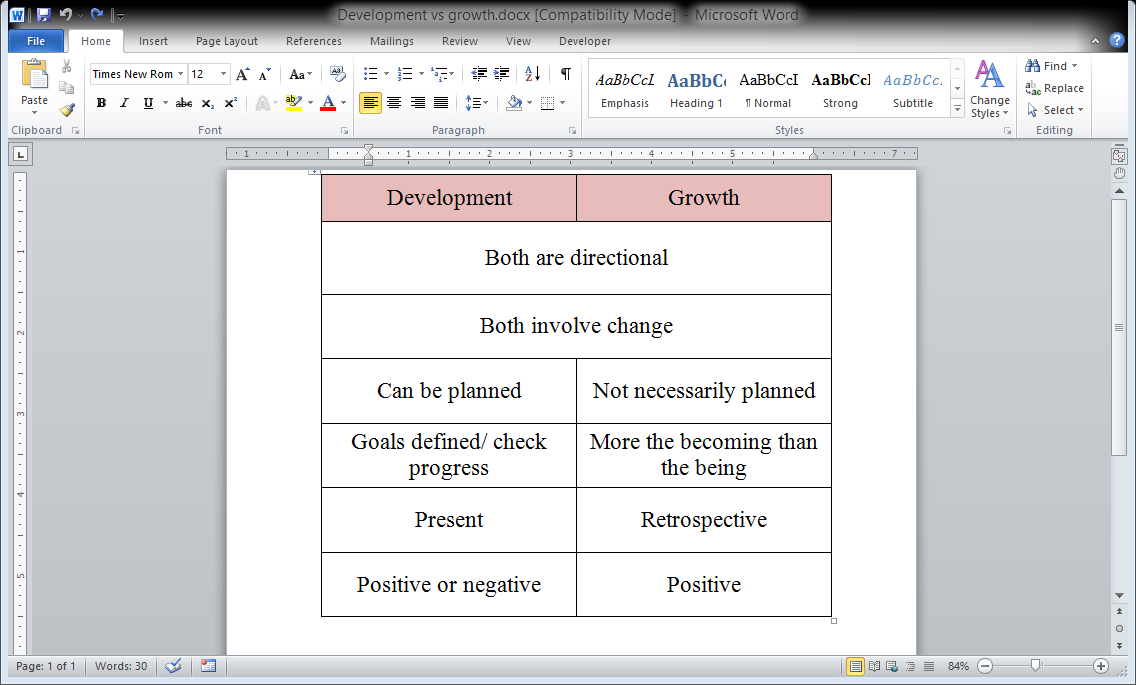
Task: Apply the Heading 1 style
Action: pyautogui.click(x=696, y=88)
